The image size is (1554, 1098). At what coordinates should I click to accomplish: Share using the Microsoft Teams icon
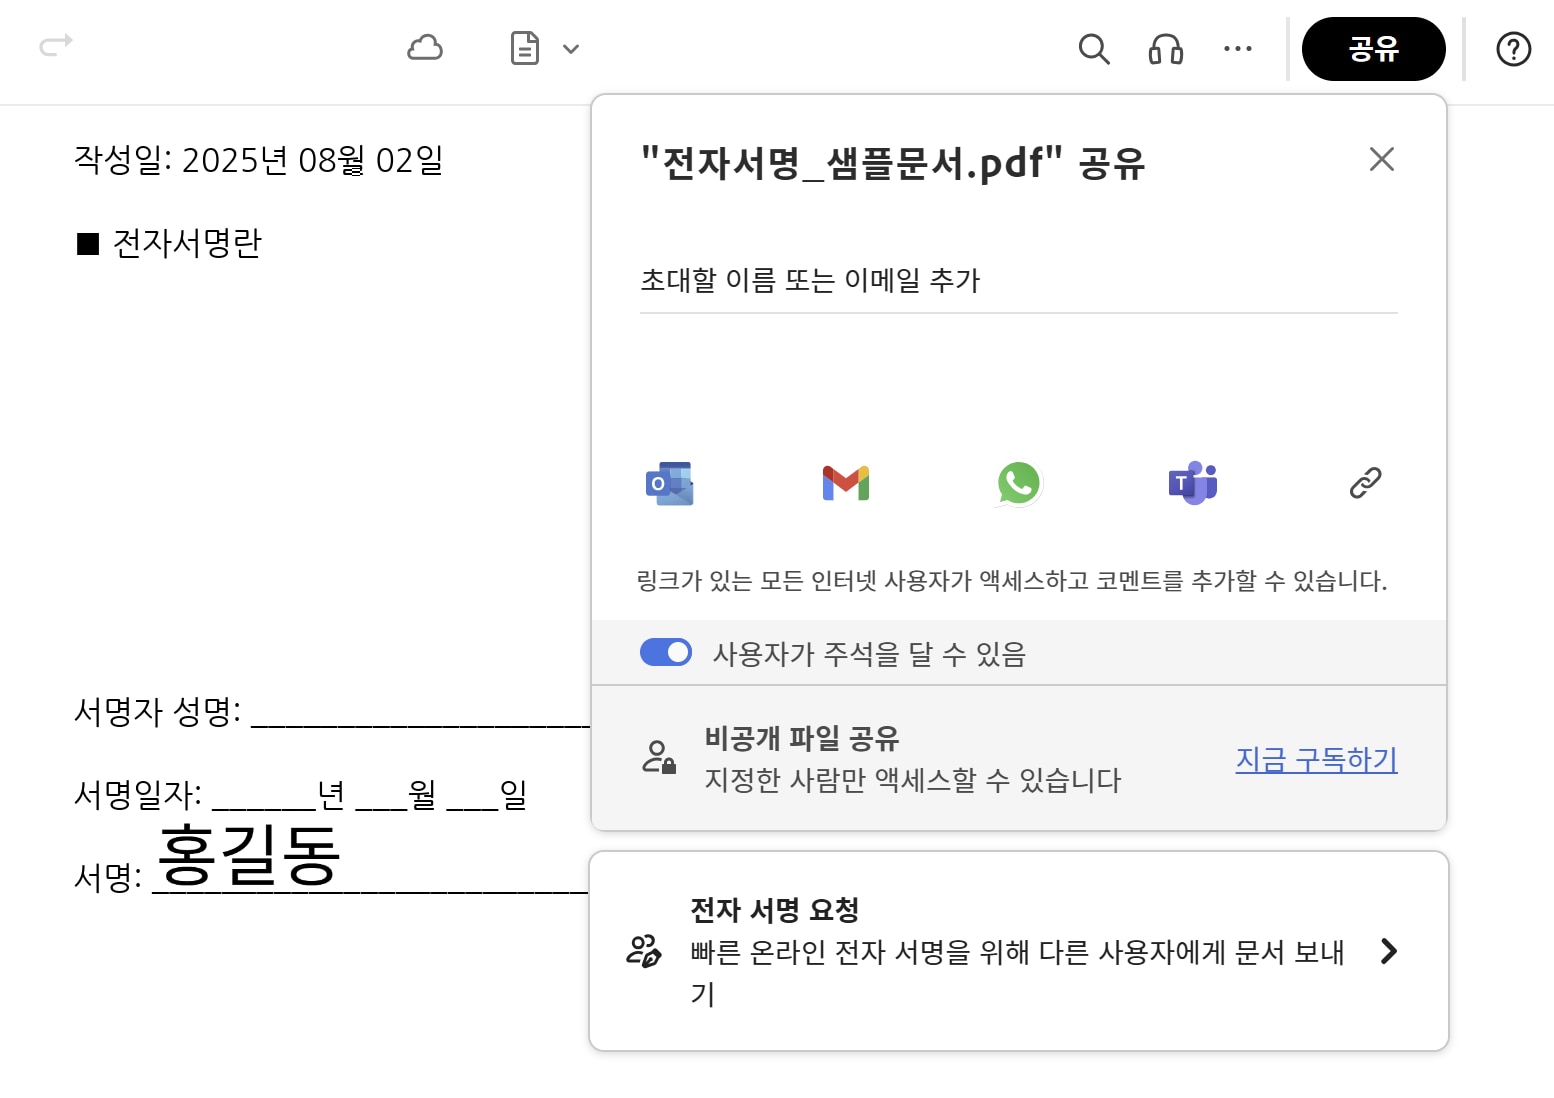pyautogui.click(x=1192, y=484)
